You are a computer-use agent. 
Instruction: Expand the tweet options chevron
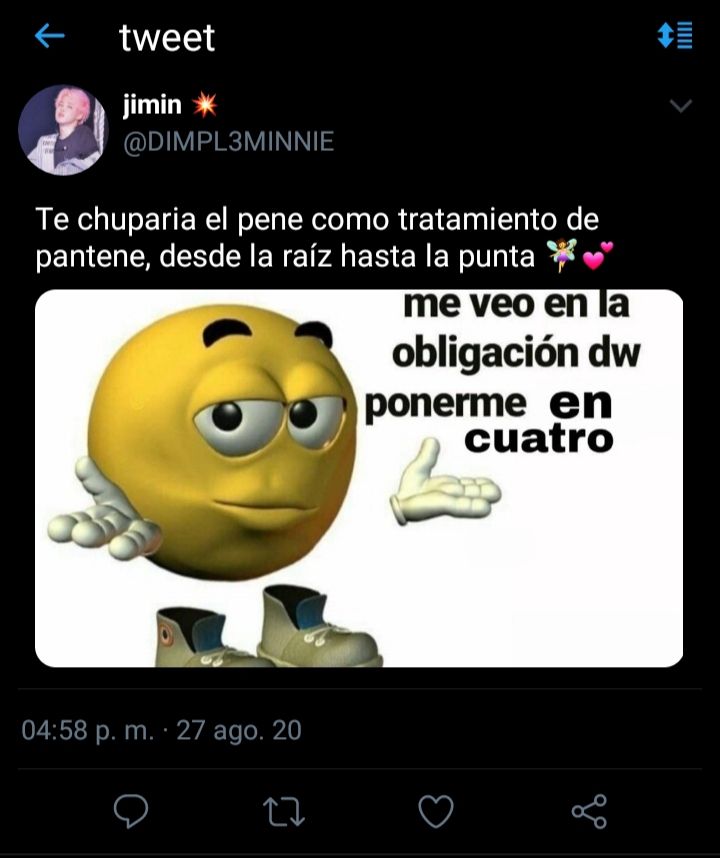[681, 105]
